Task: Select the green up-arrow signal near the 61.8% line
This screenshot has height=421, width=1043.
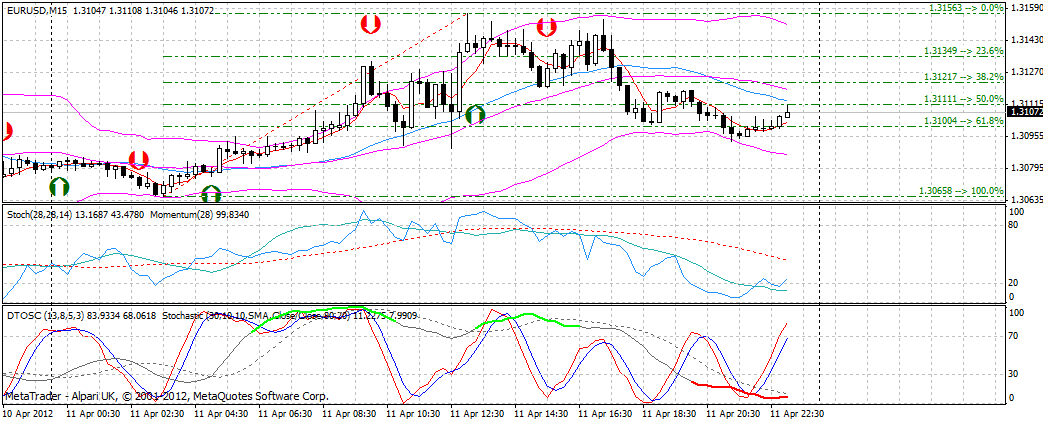Action: [475, 114]
